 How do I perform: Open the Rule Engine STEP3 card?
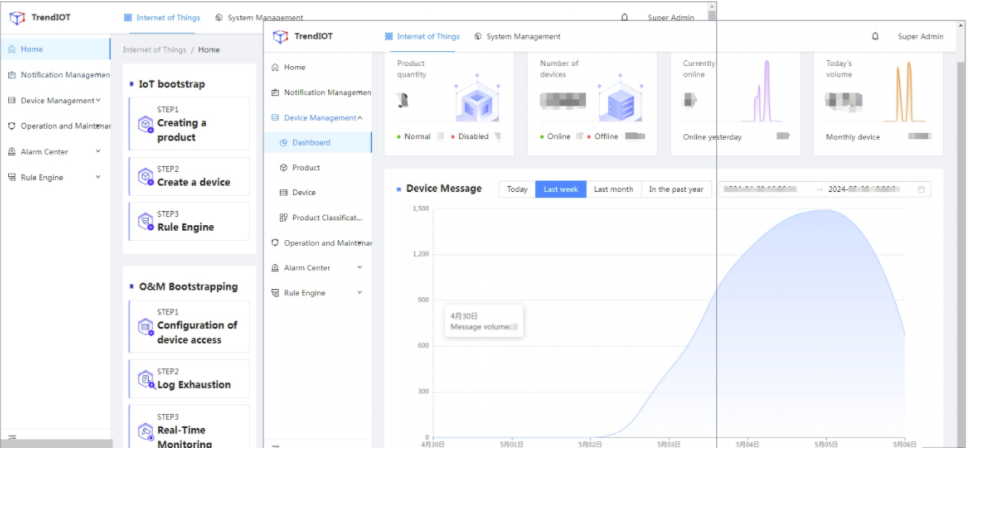(x=189, y=222)
